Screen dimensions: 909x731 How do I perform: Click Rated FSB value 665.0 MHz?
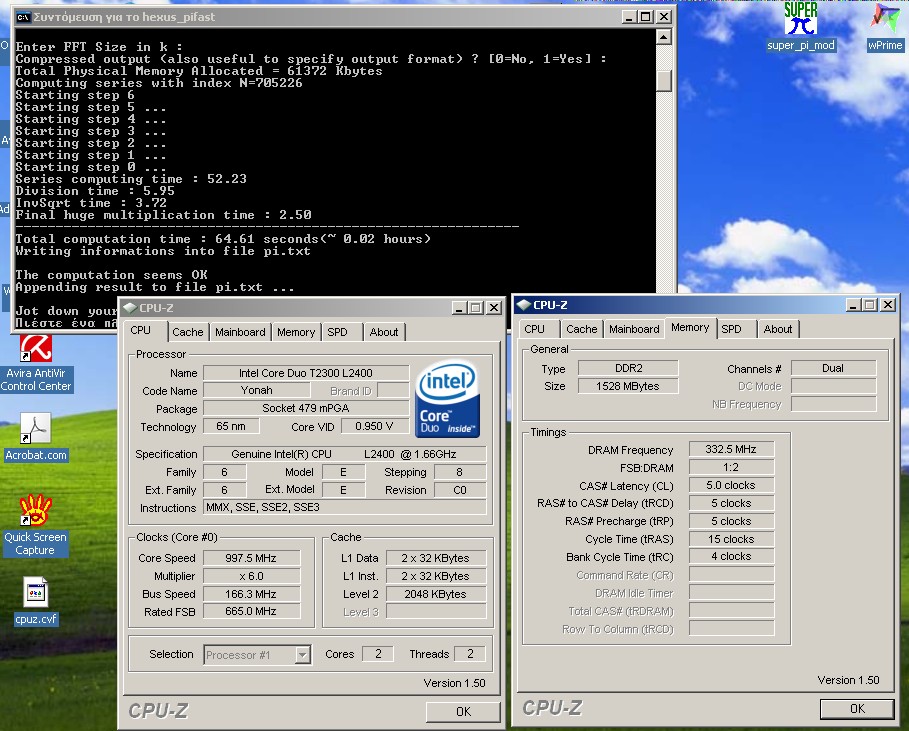(251, 611)
